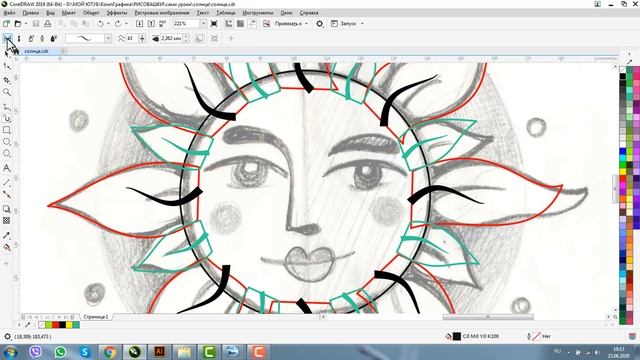Open WhatsApp from the taskbar
Screen dimensions: 640x360
click(60, 351)
